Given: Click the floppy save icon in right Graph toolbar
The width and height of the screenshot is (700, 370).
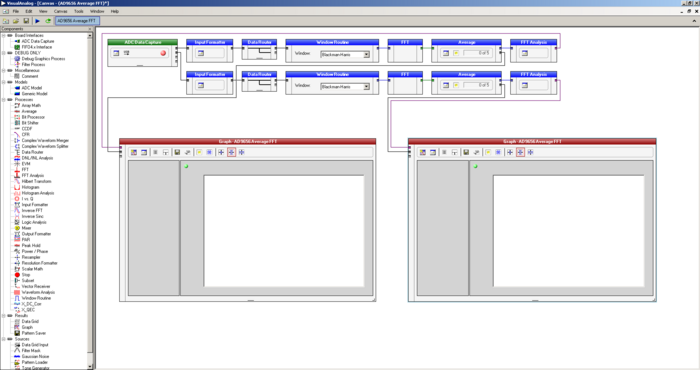Looking at the screenshot, I should coord(466,152).
